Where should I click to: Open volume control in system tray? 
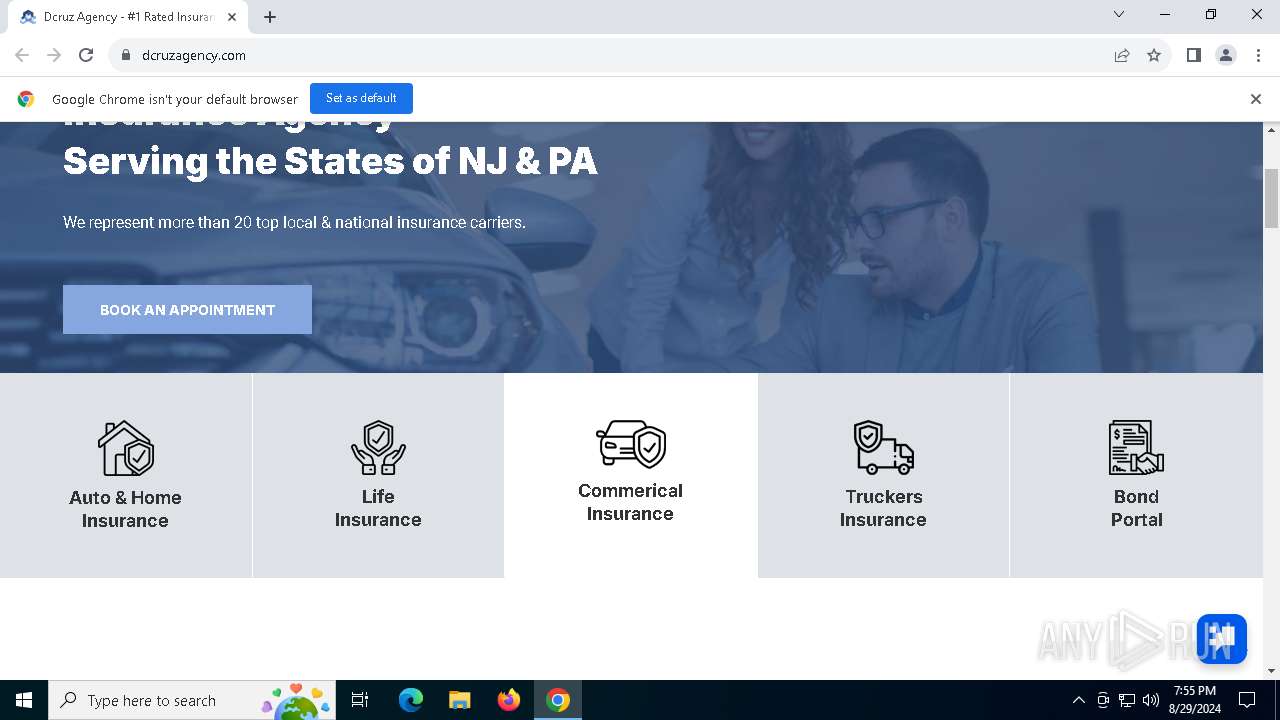tap(1150, 700)
